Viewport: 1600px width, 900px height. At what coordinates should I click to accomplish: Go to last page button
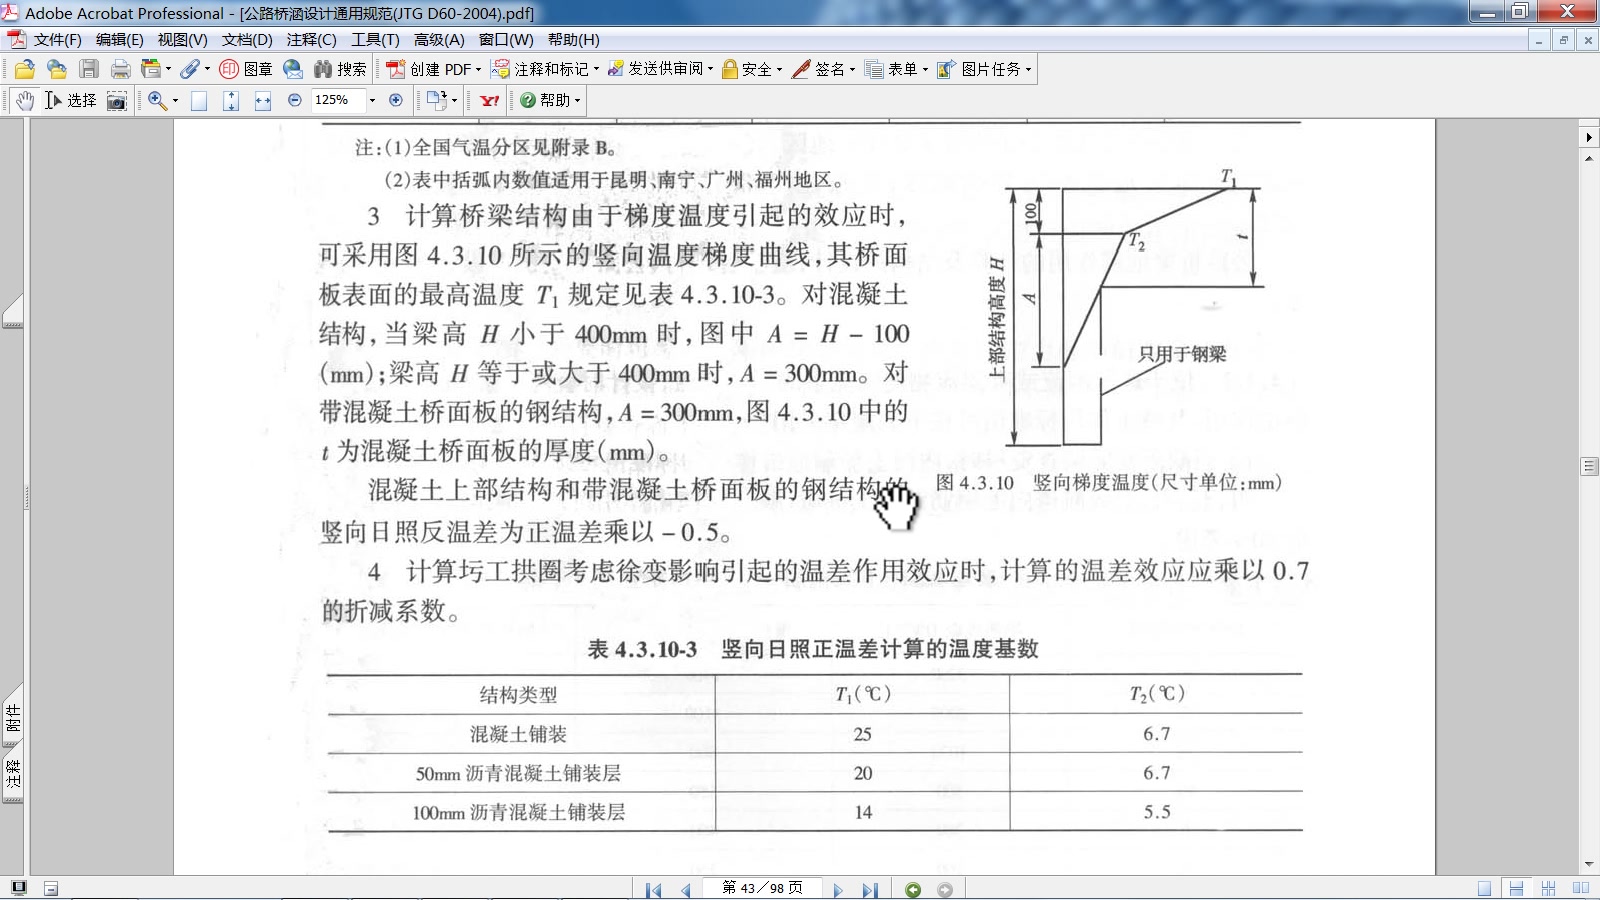870,889
